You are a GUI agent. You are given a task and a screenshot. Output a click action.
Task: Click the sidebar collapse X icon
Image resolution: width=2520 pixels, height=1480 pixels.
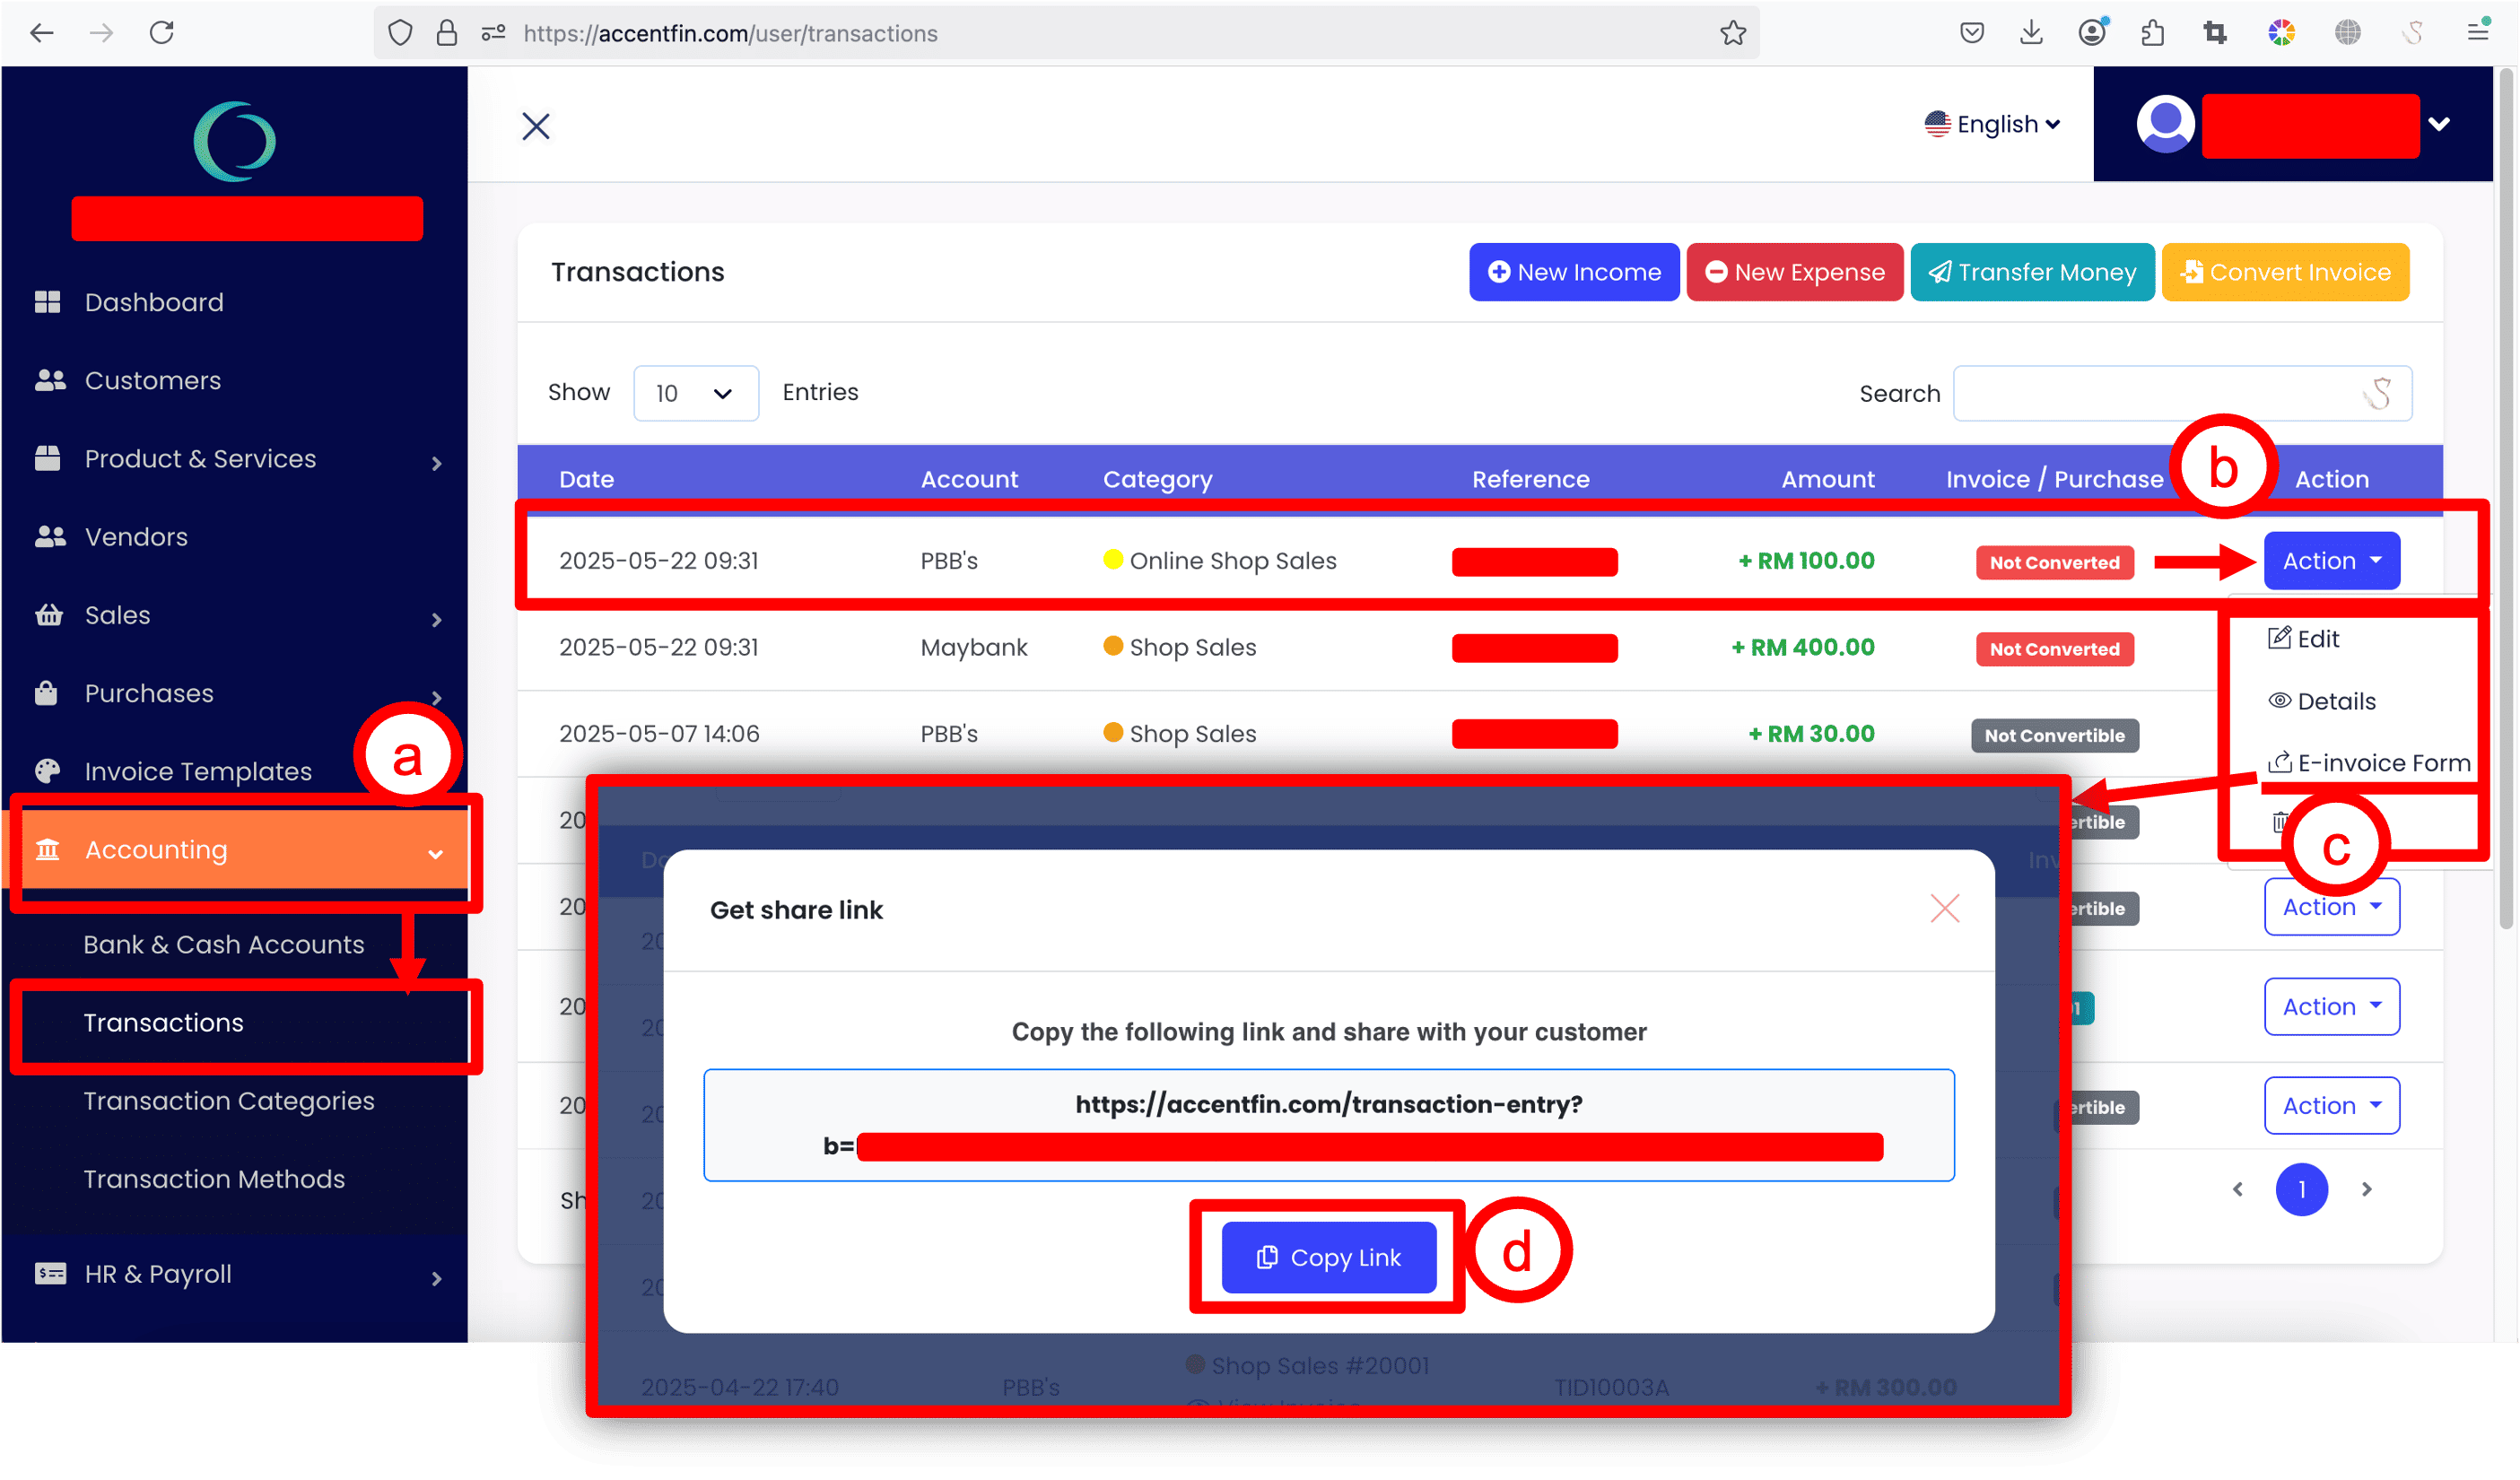(536, 126)
